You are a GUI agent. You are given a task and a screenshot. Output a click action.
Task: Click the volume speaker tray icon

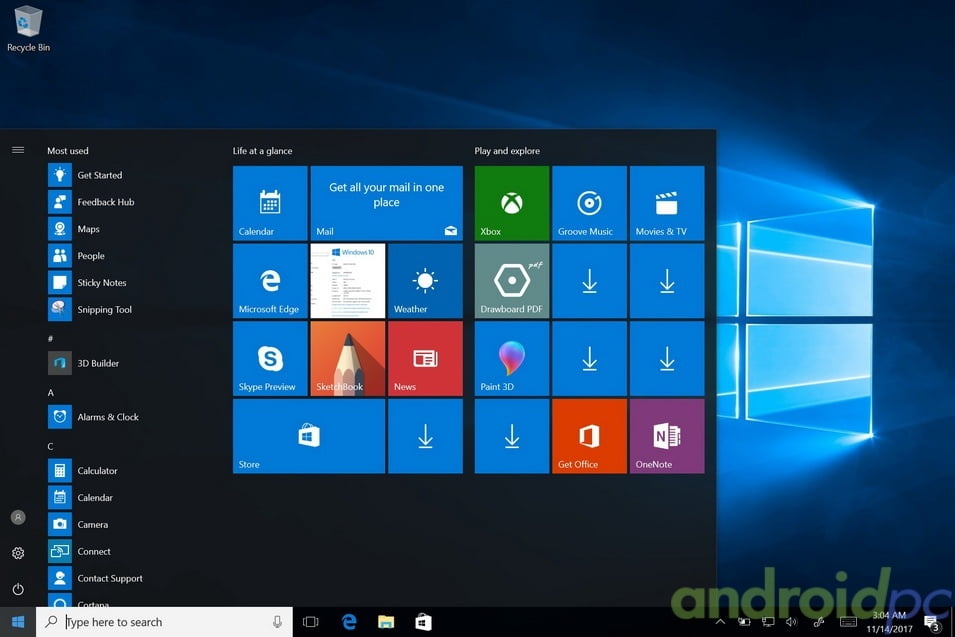[791, 622]
